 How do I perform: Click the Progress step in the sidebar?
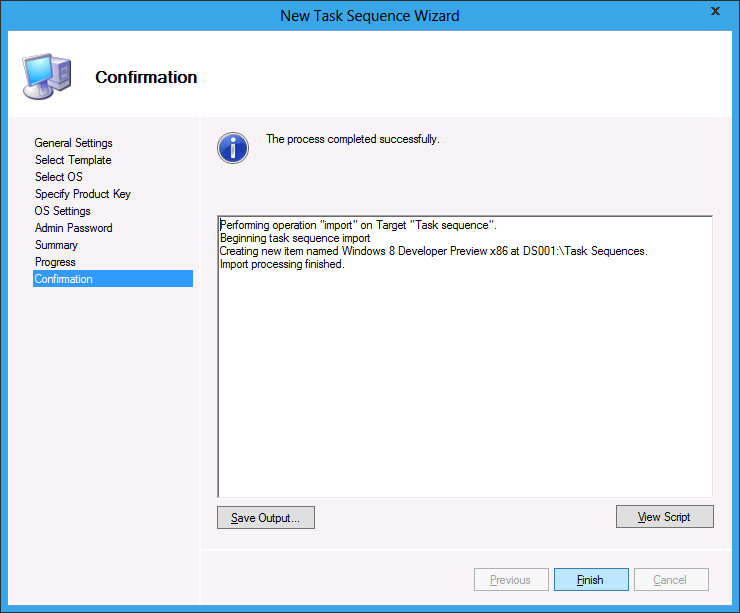pos(55,262)
